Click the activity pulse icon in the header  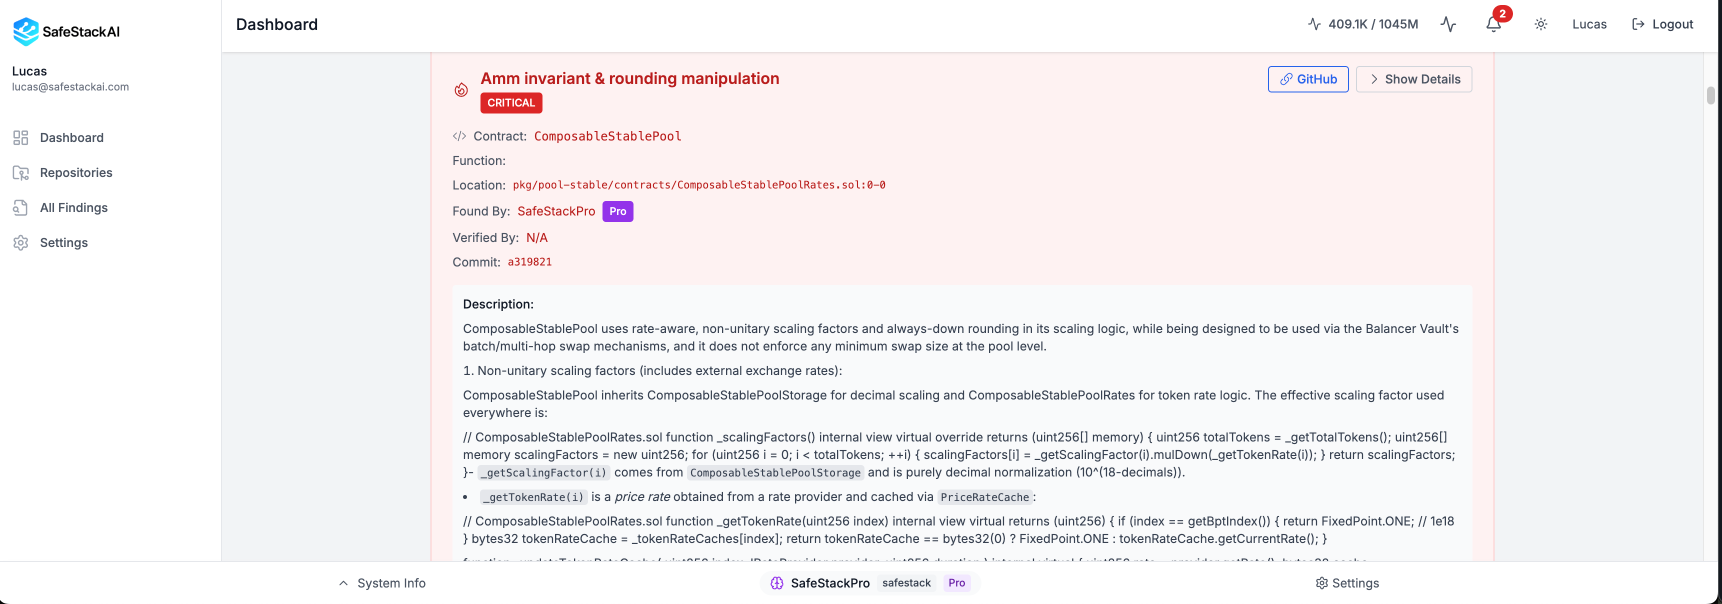(x=1447, y=23)
